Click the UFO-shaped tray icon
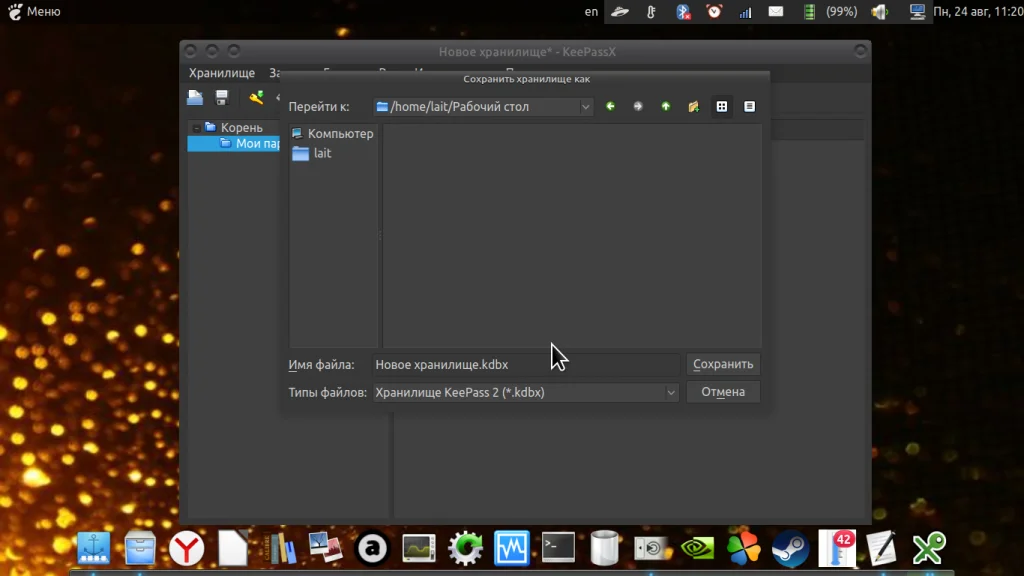 pos(620,11)
